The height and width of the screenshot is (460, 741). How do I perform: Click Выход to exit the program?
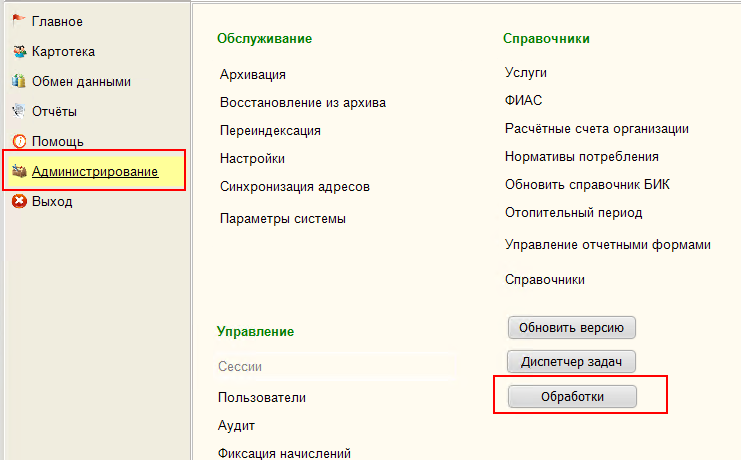(52, 202)
